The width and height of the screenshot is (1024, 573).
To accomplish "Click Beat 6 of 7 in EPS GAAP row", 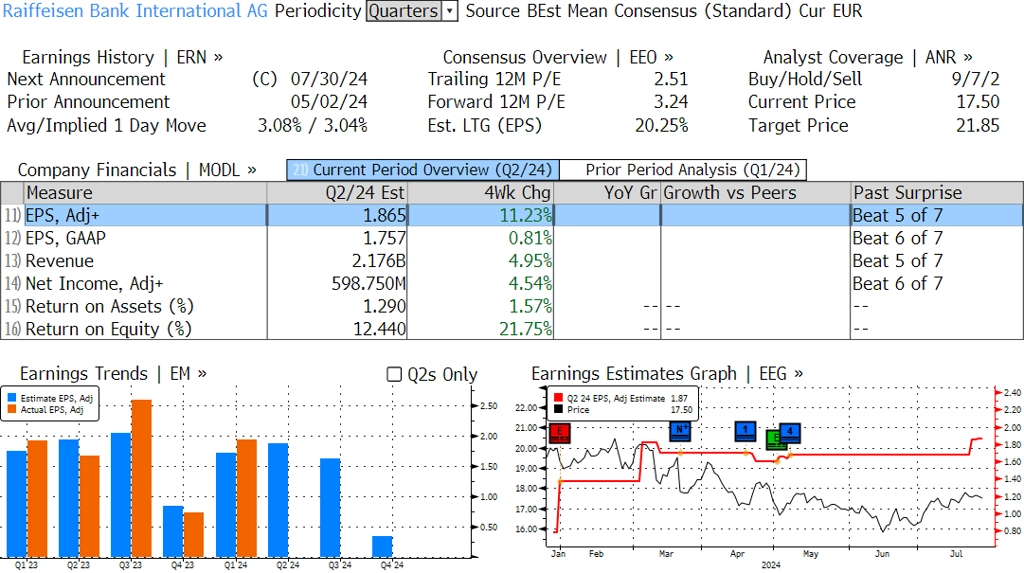I will [898, 238].
